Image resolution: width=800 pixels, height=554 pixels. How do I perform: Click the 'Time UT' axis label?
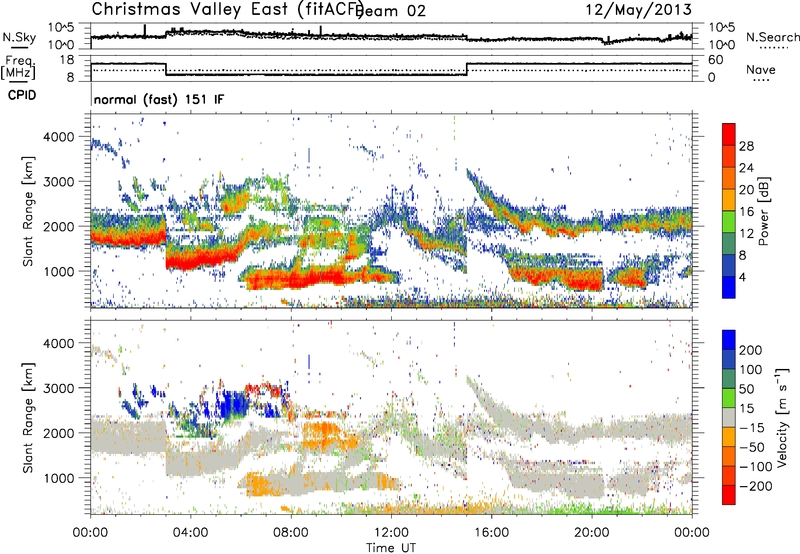pyautogui.click(x=391, y=548)
